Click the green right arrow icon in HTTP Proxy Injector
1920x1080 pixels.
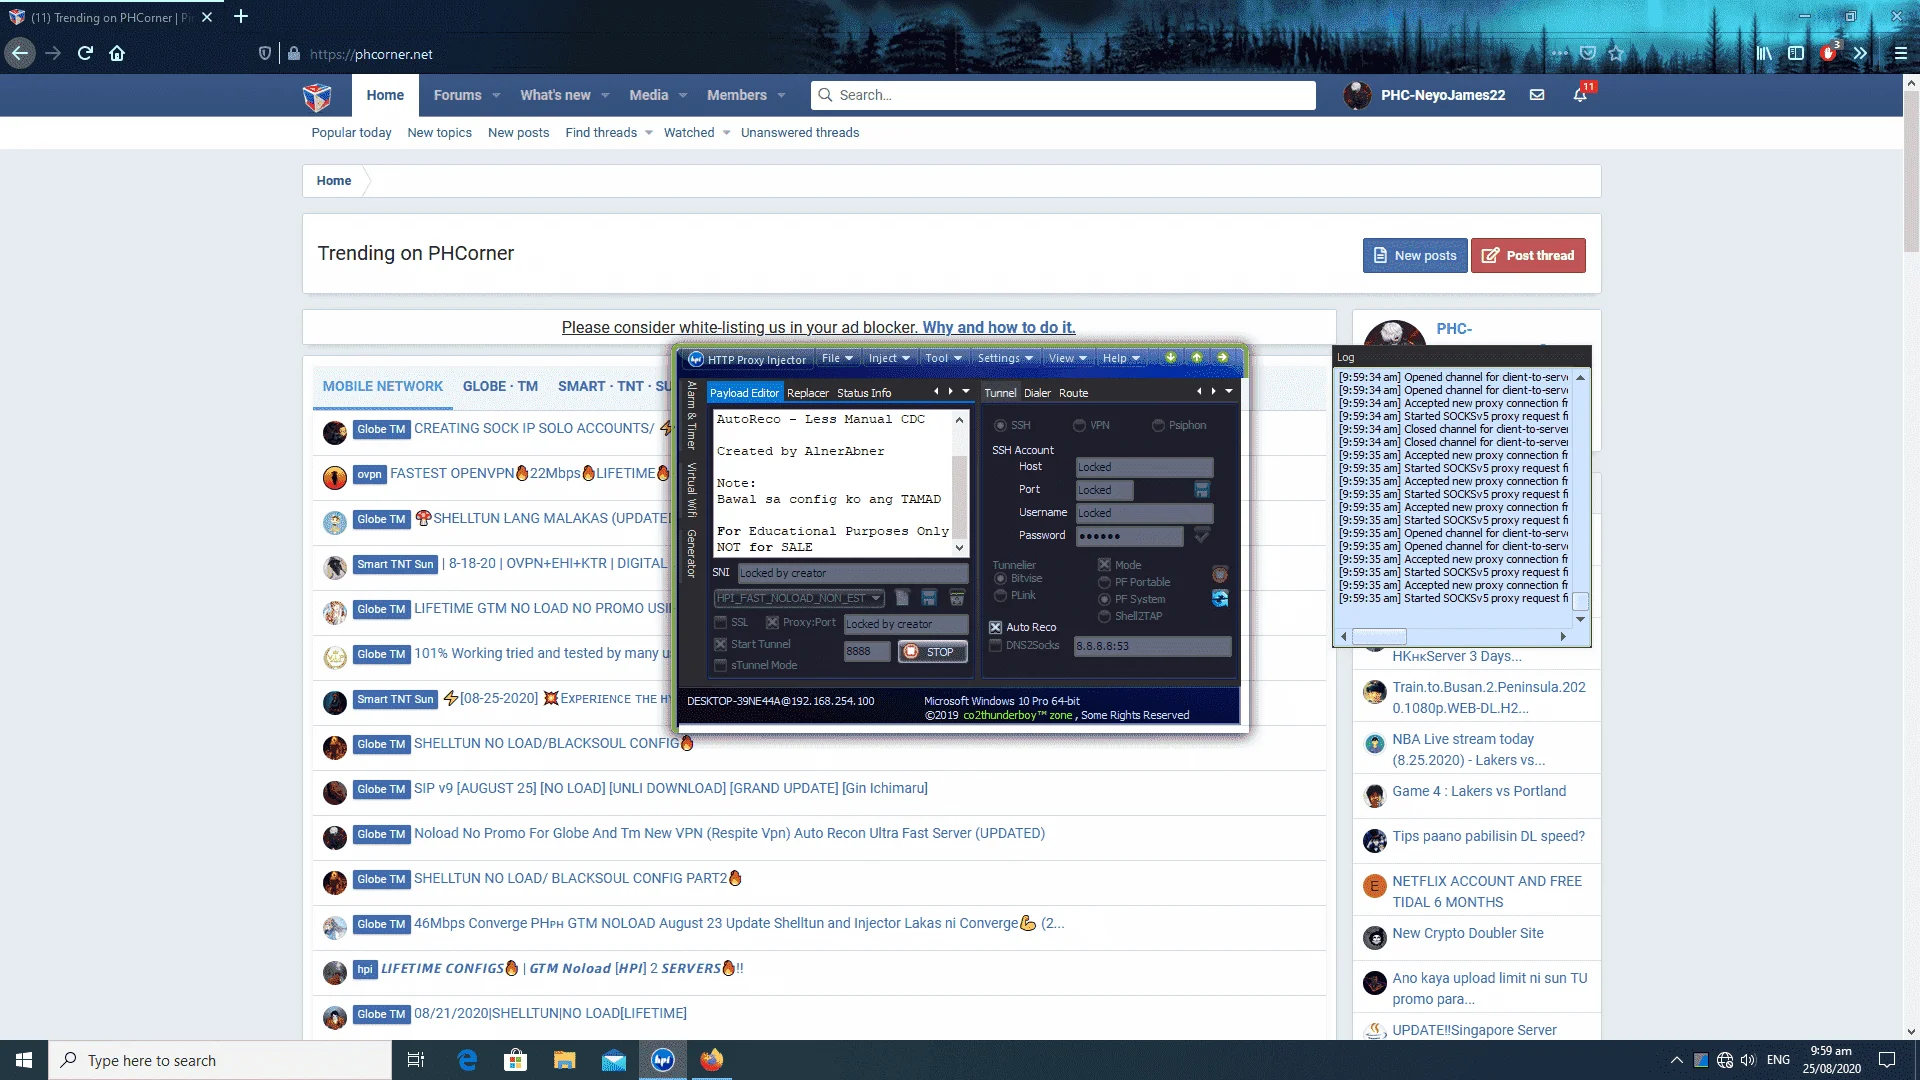pyautogui.click(x=1222, y=358)
